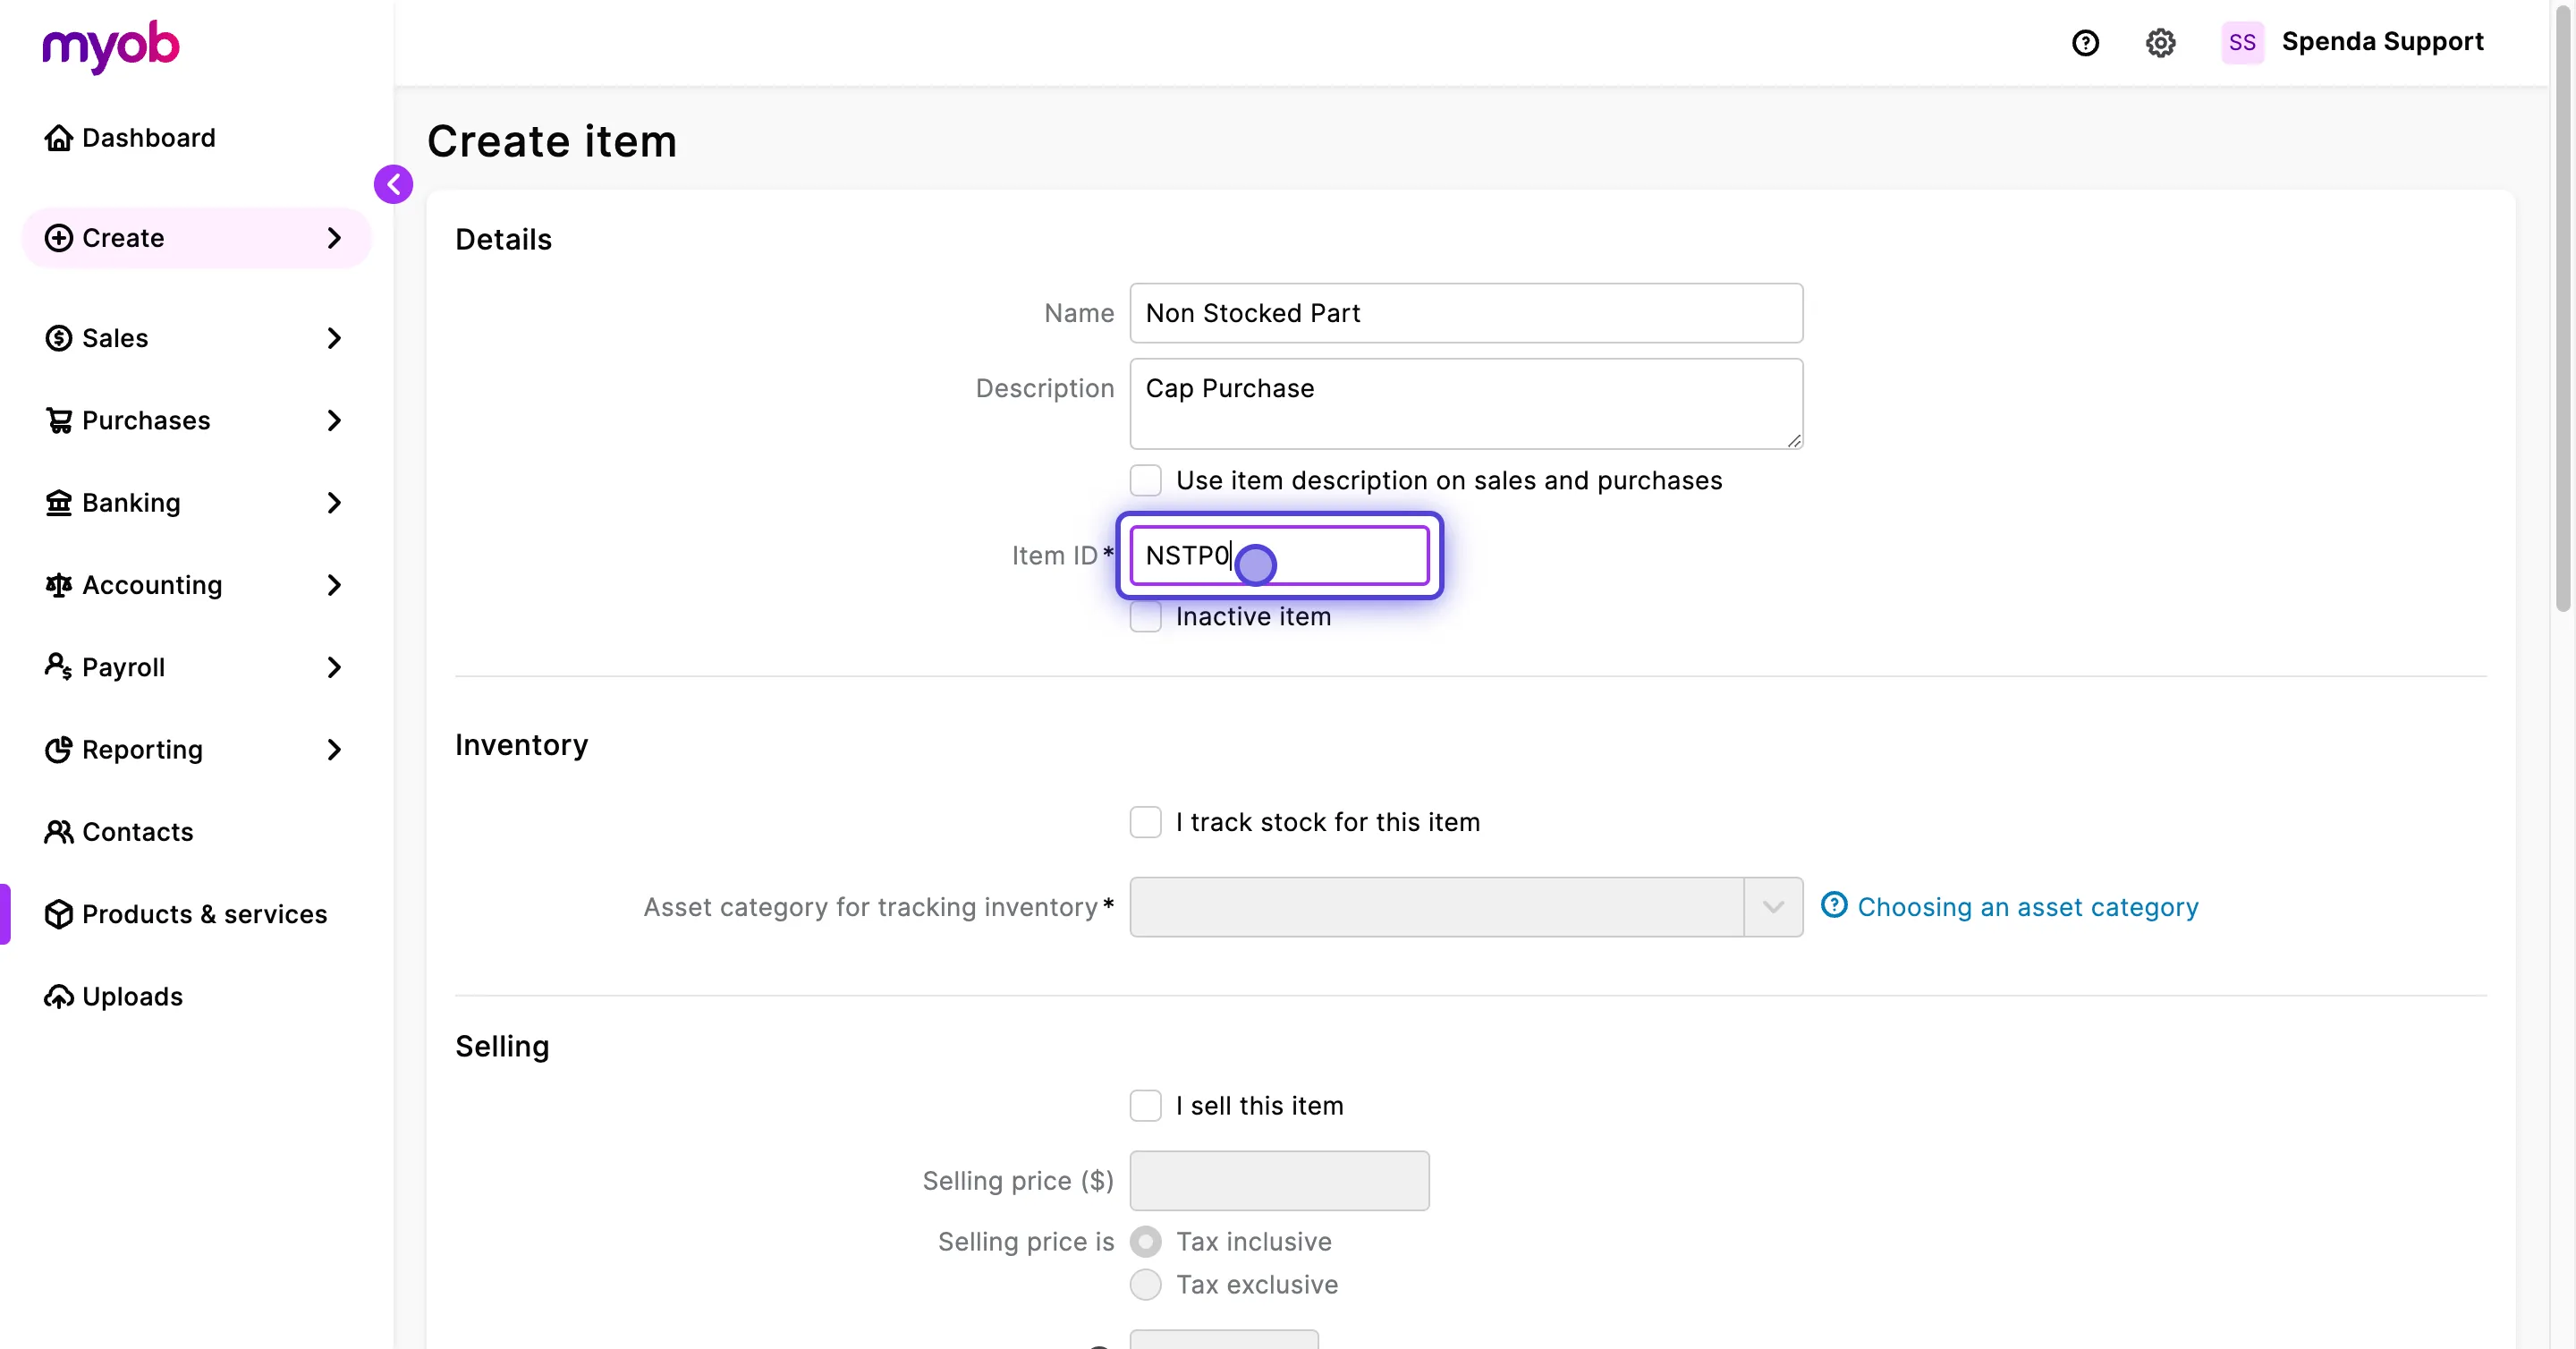
Task: Click into the Description text area
Action: [1466, 404]
